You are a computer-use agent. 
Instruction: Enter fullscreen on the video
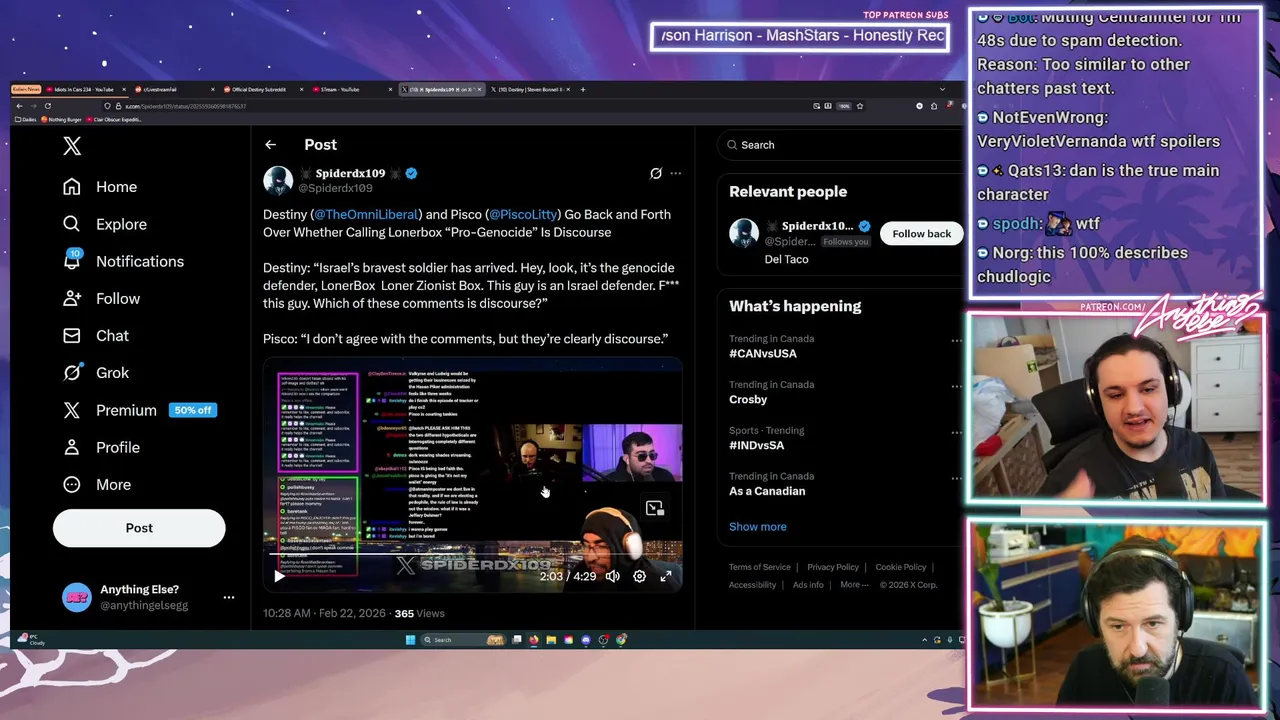pos(666,576)
